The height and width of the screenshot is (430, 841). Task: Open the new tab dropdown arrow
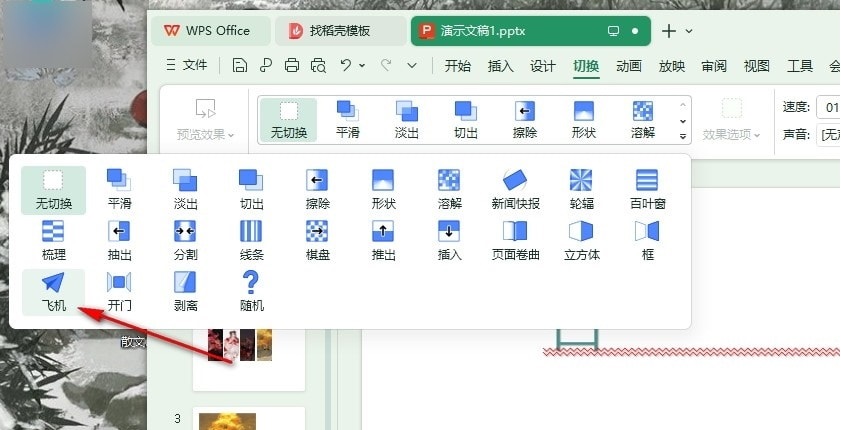689,31
